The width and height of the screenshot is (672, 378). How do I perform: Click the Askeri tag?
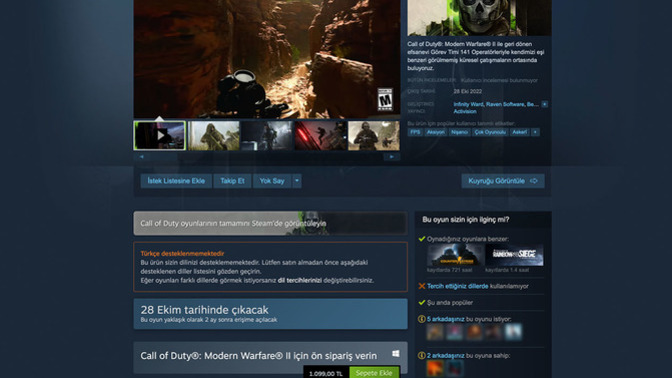519,132
